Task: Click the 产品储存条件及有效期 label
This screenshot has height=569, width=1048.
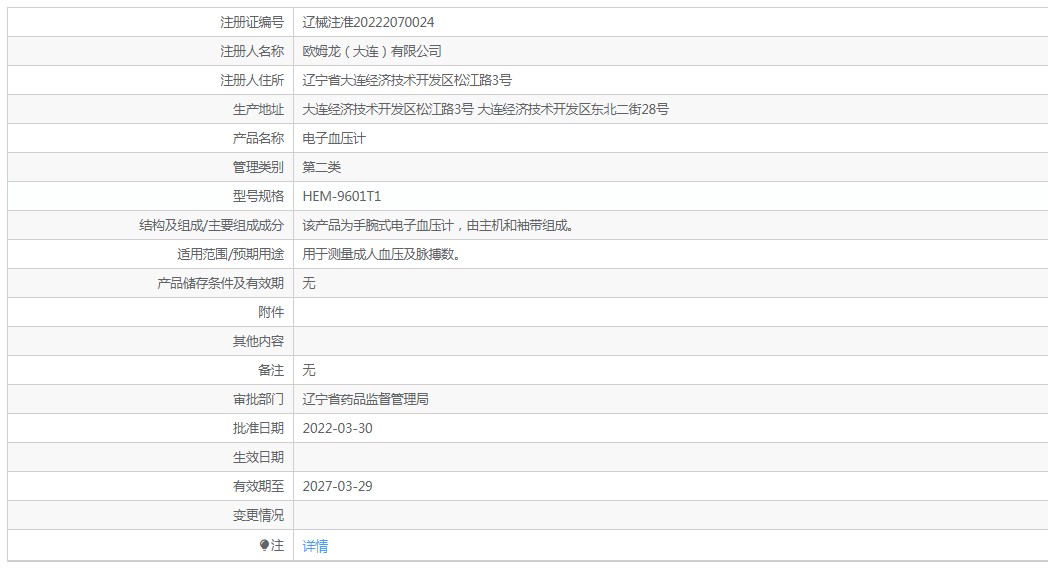Action: point(221,283)
